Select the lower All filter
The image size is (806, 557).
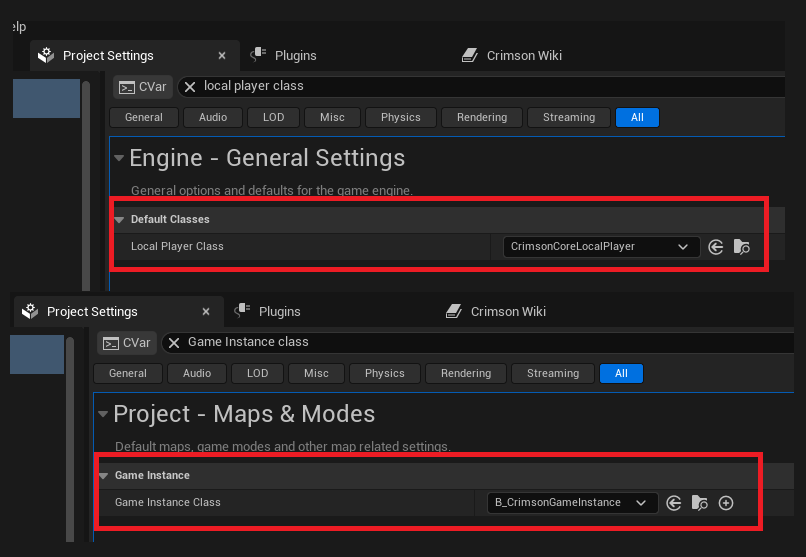(x=621, y=374)
